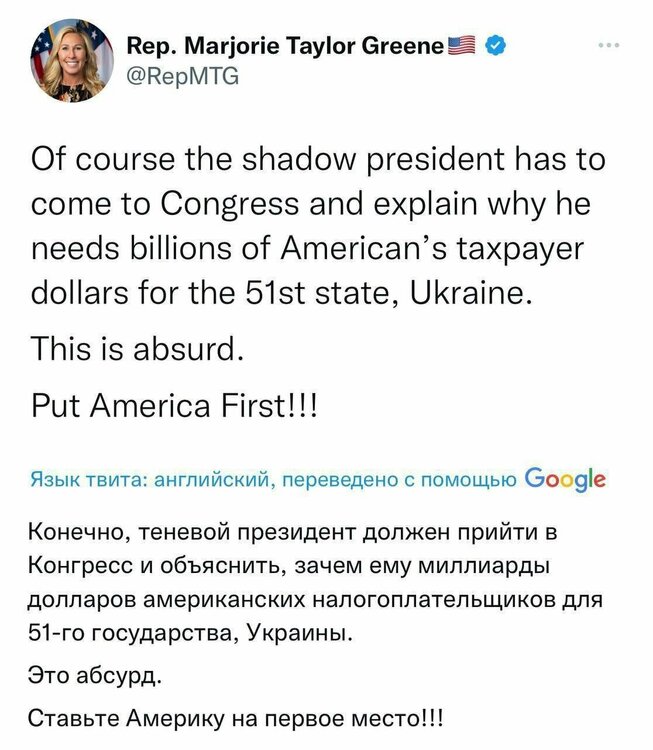The width and height of the screenshot is (653, 750).
Task: Click the @RepMTG handle
Action: [x=184, y=72]
